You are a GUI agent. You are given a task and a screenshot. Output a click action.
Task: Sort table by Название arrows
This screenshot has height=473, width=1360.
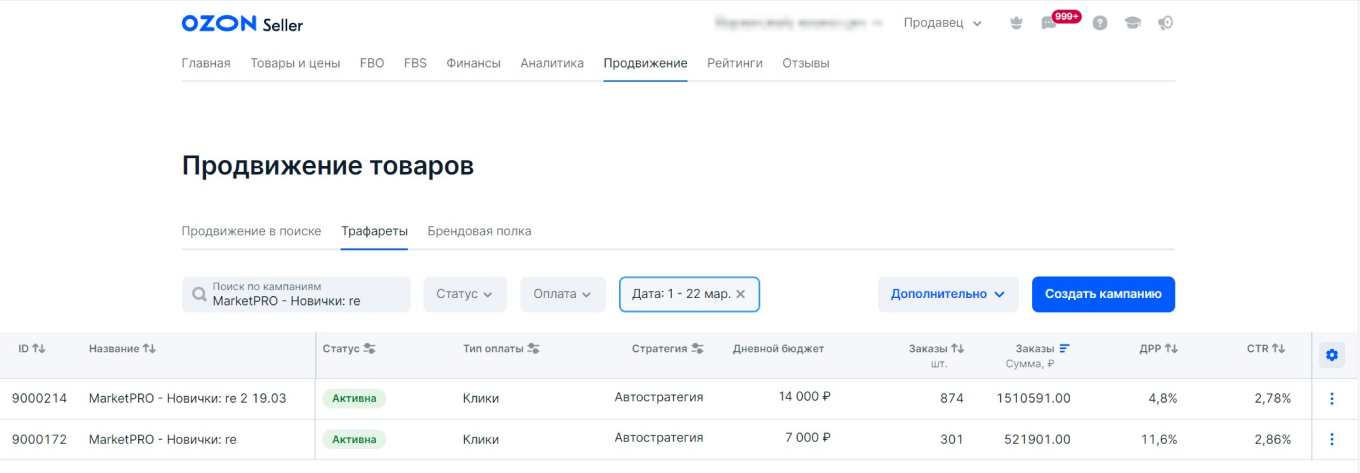[x=149, y=348]
